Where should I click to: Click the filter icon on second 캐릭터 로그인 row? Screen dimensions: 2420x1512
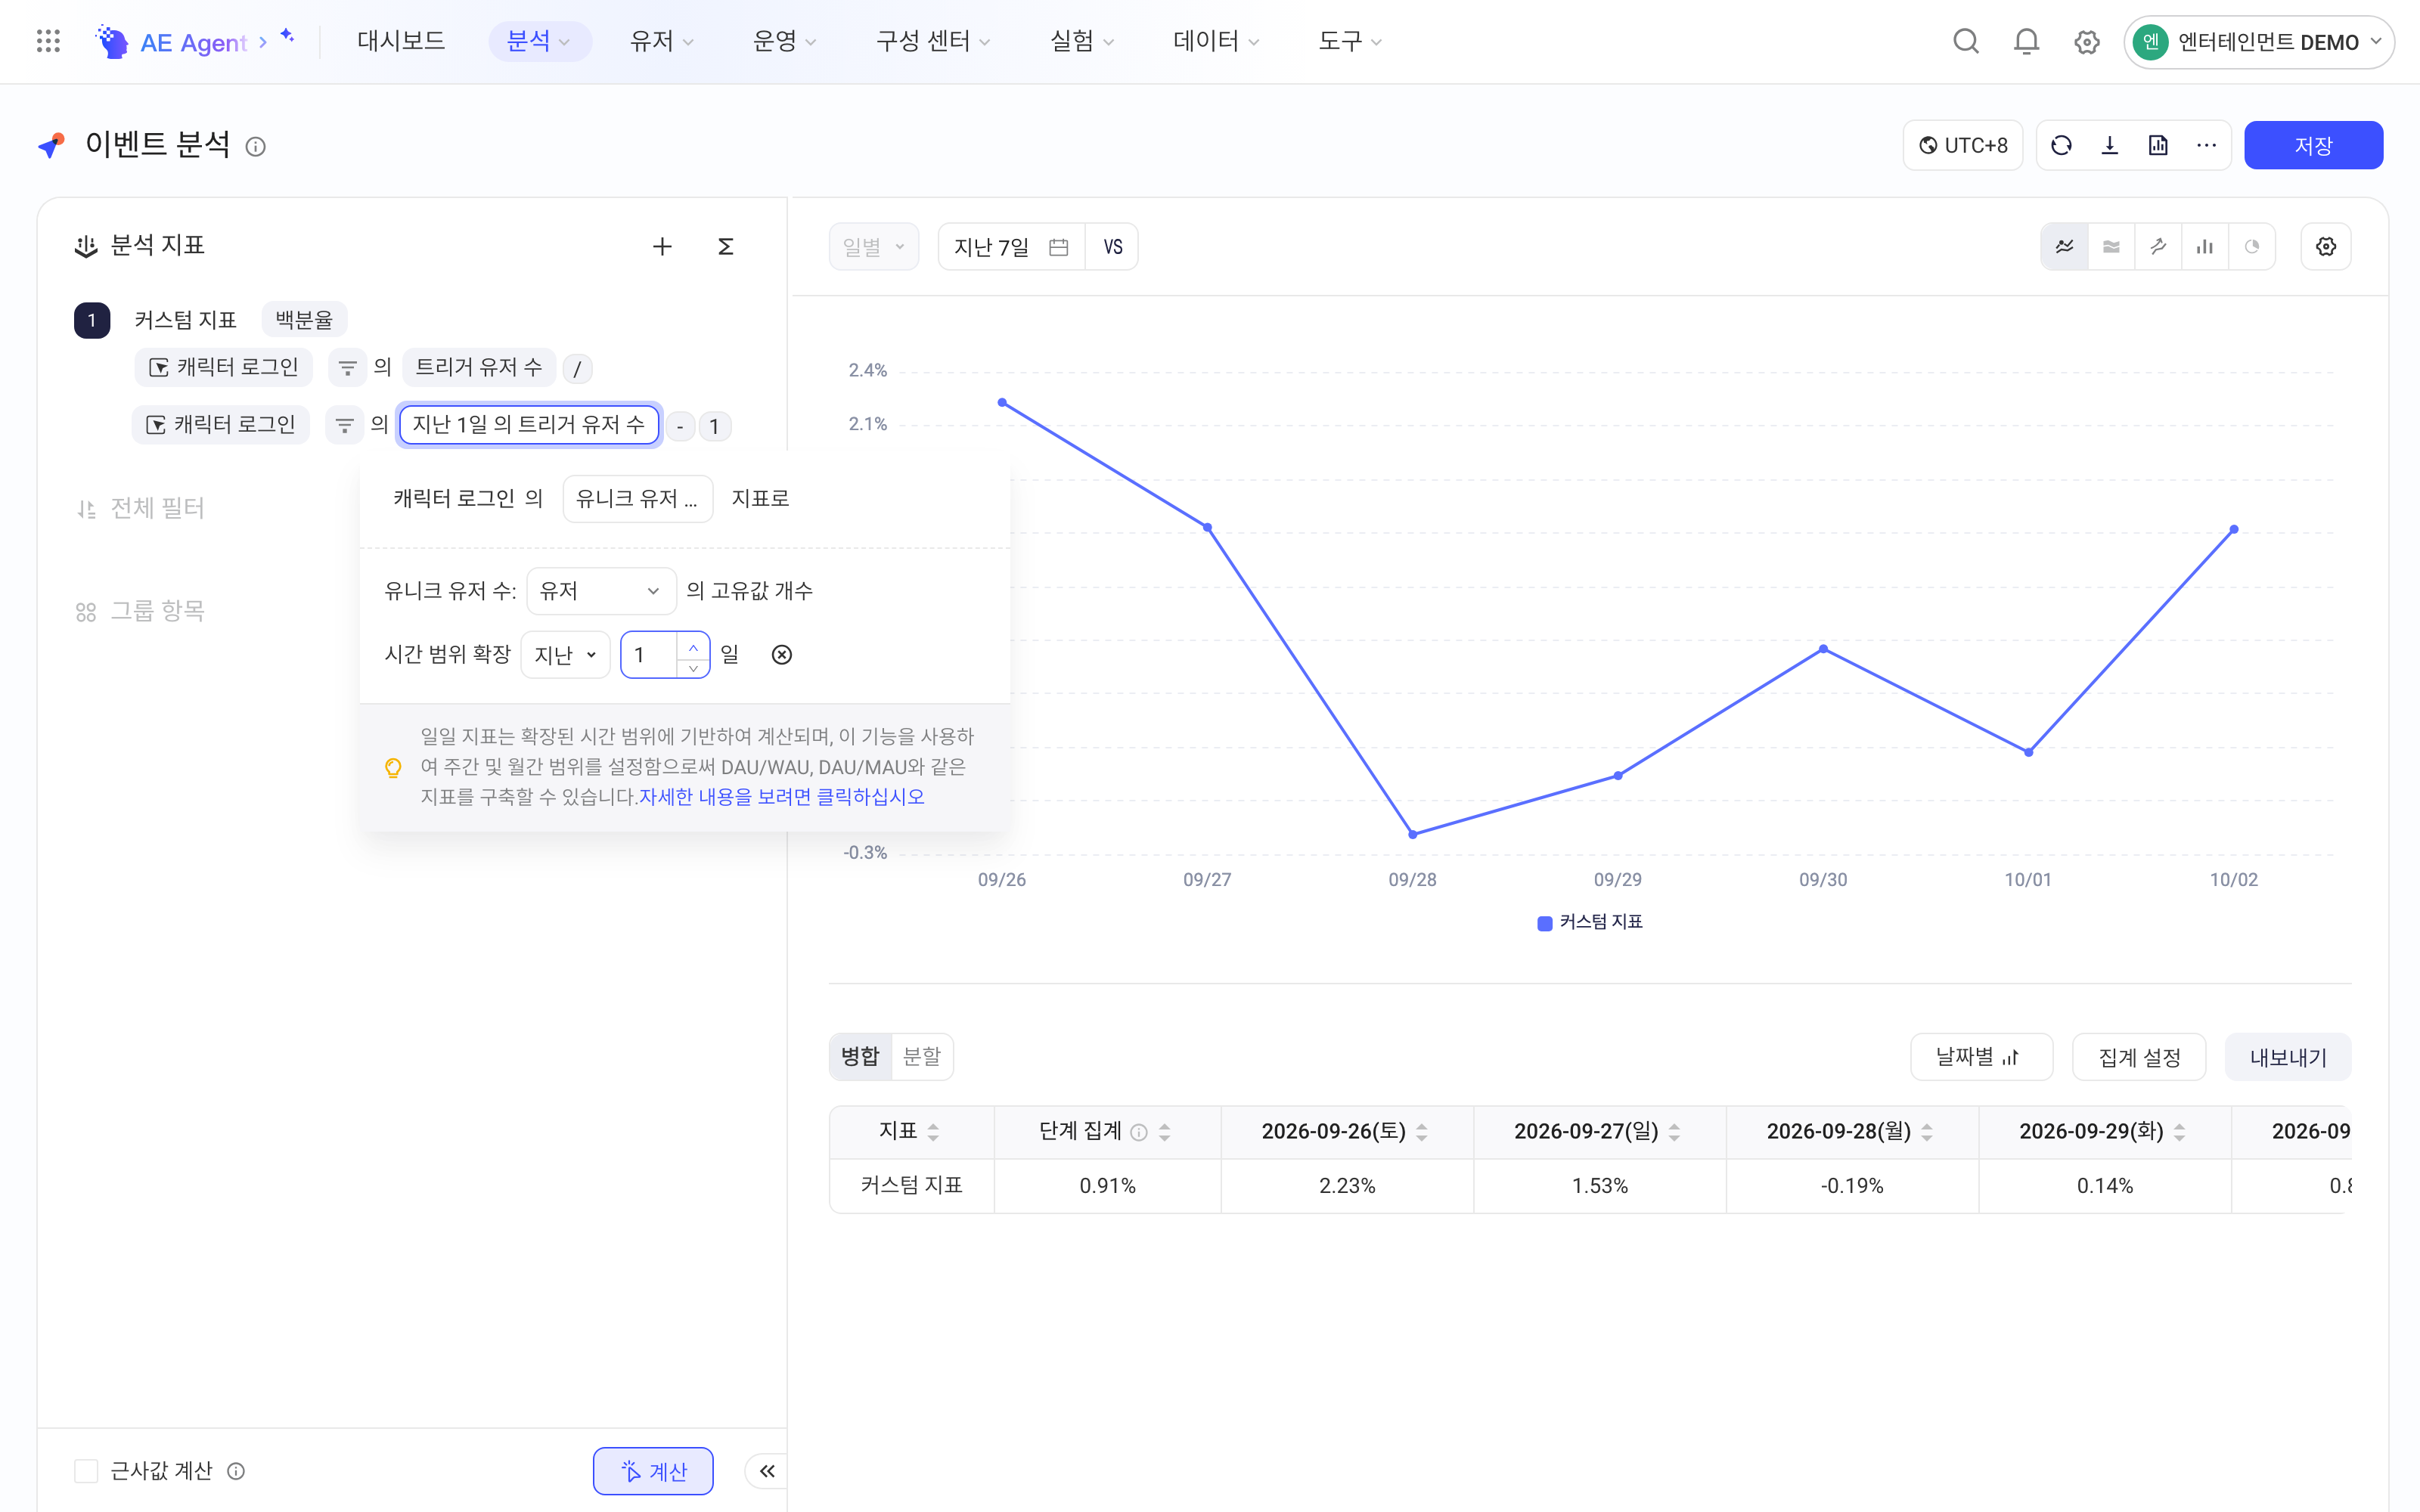click(344, 425)
